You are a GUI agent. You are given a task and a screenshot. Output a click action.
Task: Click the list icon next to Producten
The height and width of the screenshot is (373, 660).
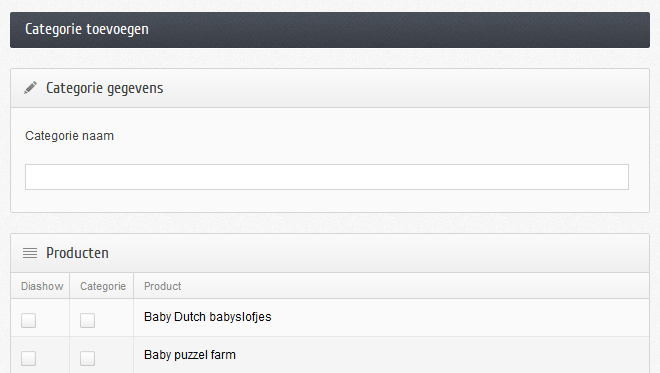tap(30, 253)
